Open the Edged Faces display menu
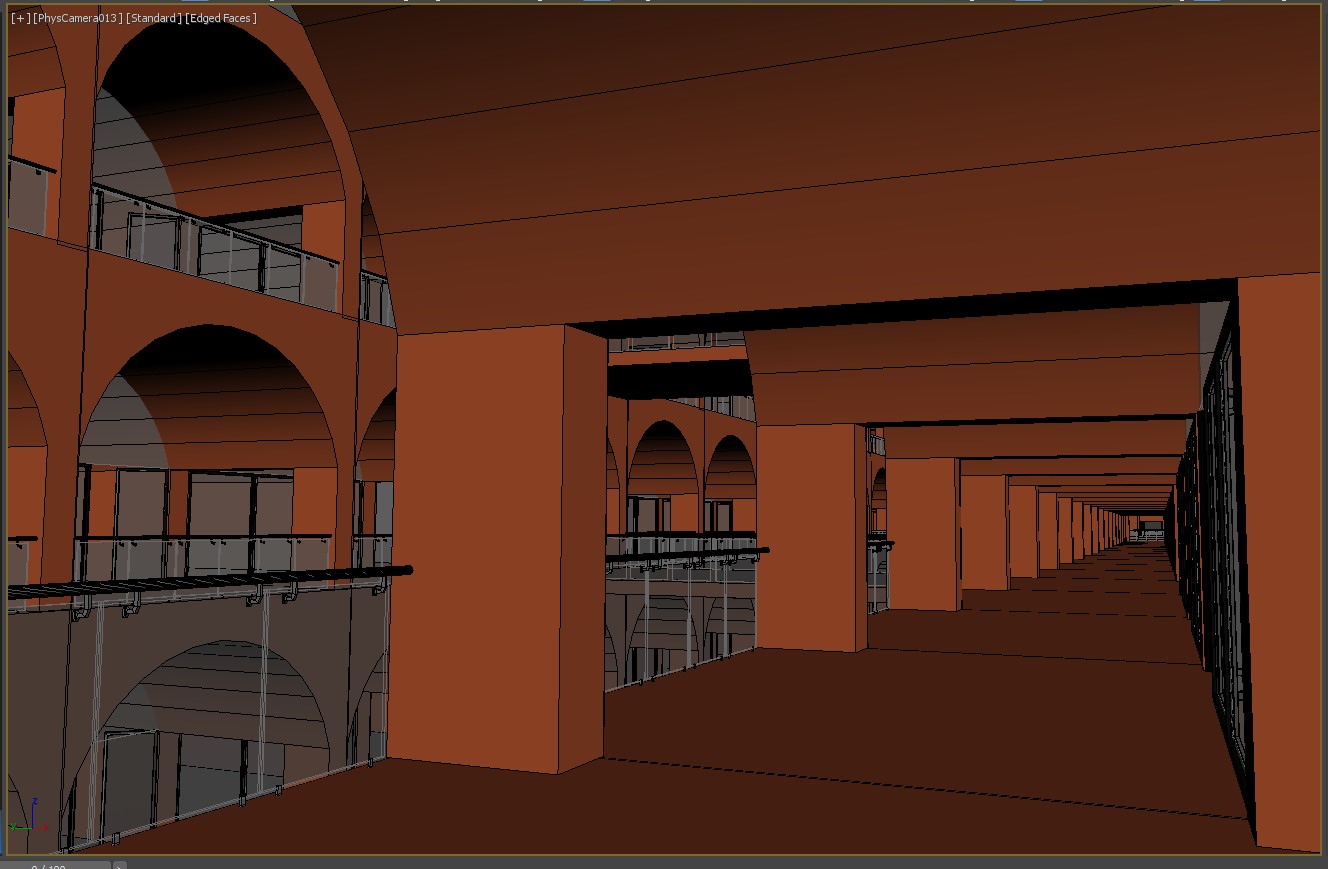This screenshot has height=869, width=1328. tap(220, 18)
